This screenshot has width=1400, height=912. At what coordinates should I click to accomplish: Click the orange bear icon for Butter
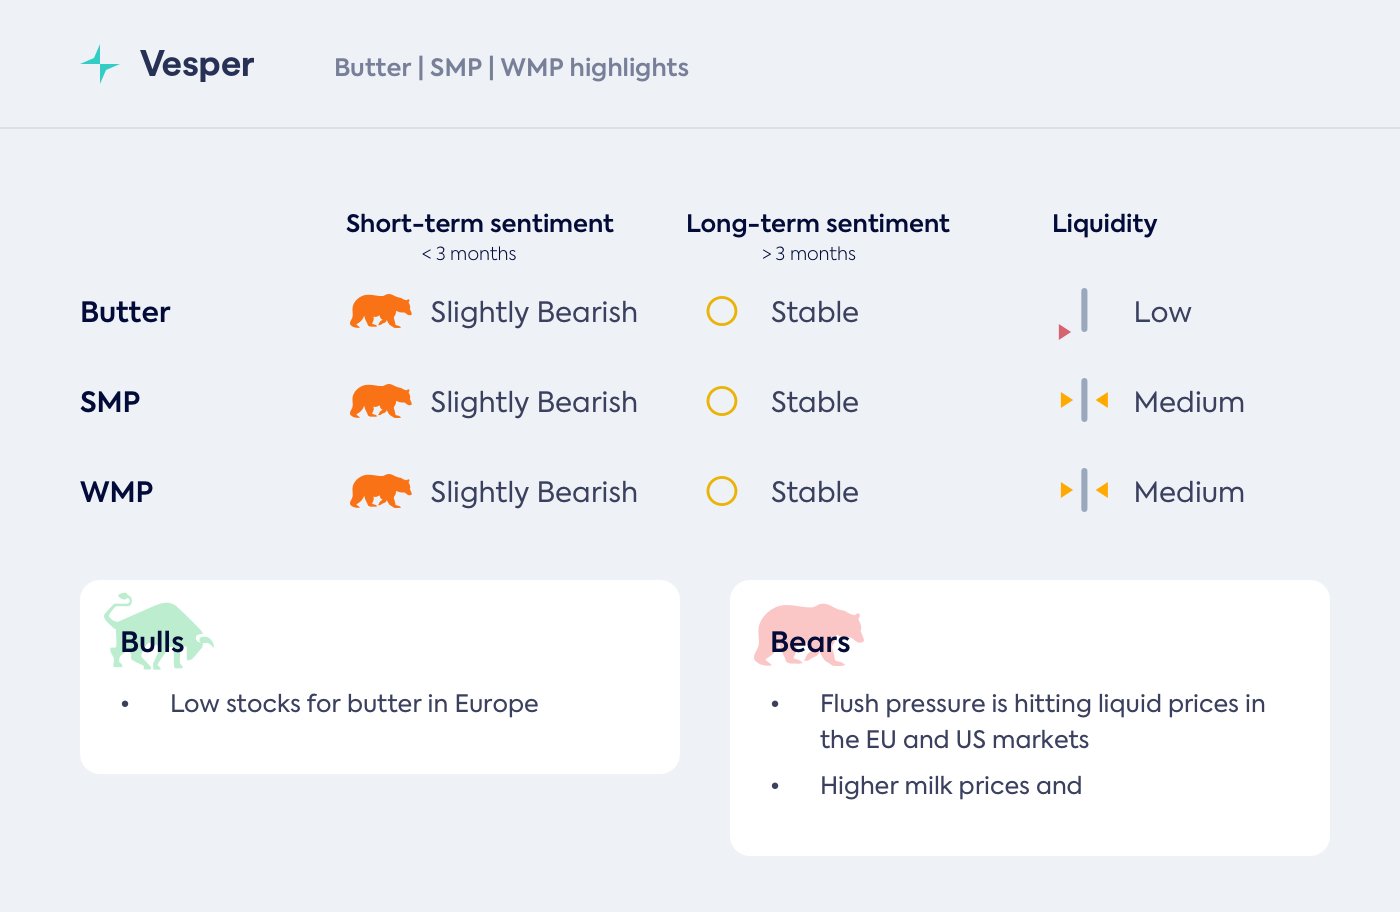pyautogui.click(x=380, y=311)
